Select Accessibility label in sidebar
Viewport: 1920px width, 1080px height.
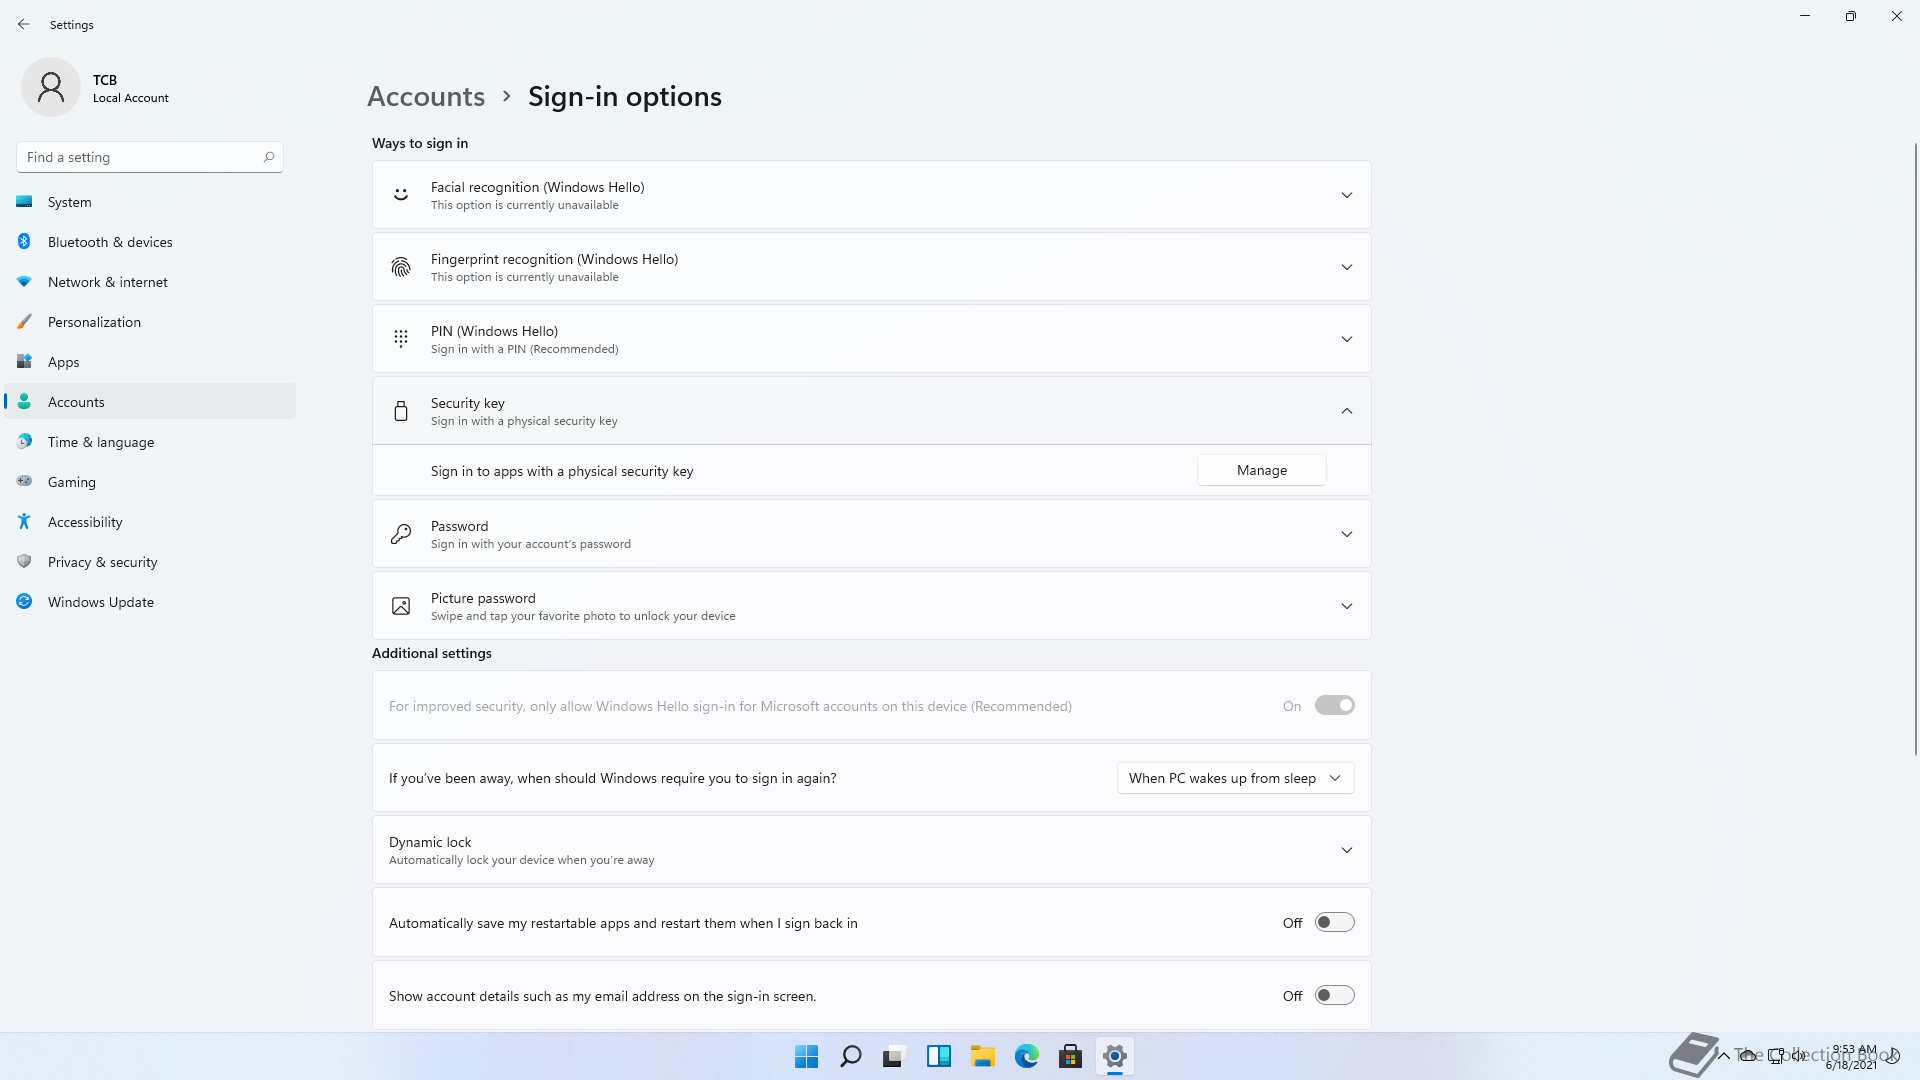pos(85,522)
